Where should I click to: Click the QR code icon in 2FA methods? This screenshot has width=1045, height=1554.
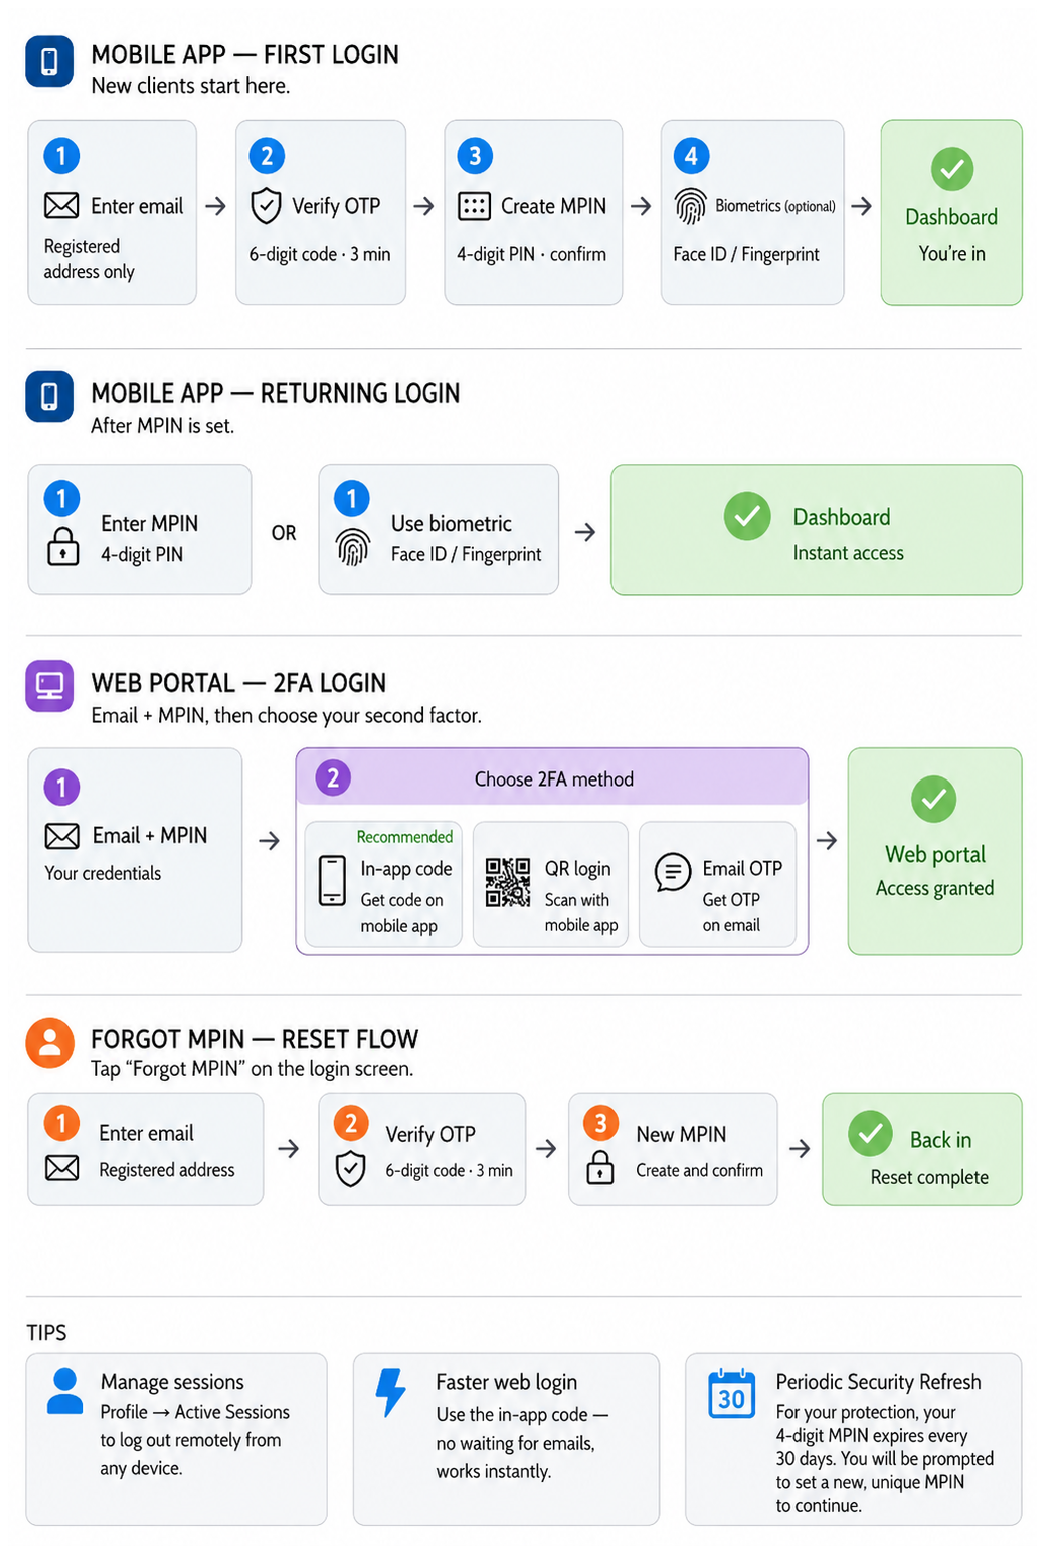(x=508, y=882)
